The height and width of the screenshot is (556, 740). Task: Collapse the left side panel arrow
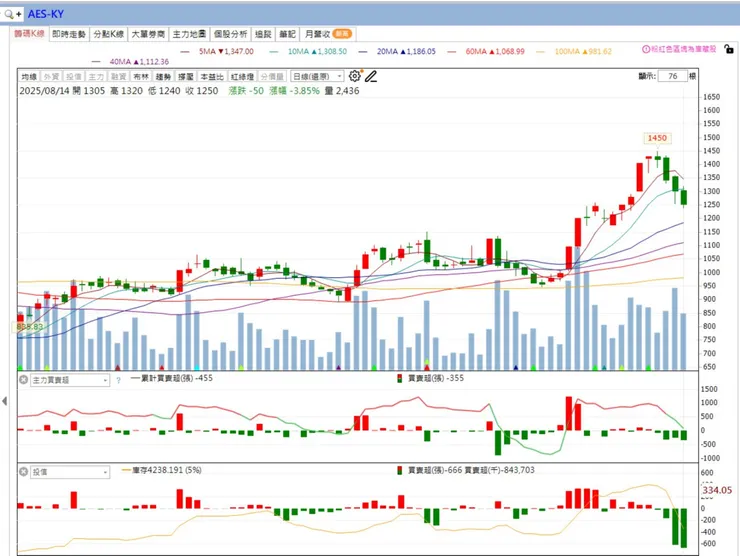tap(5, 401)
